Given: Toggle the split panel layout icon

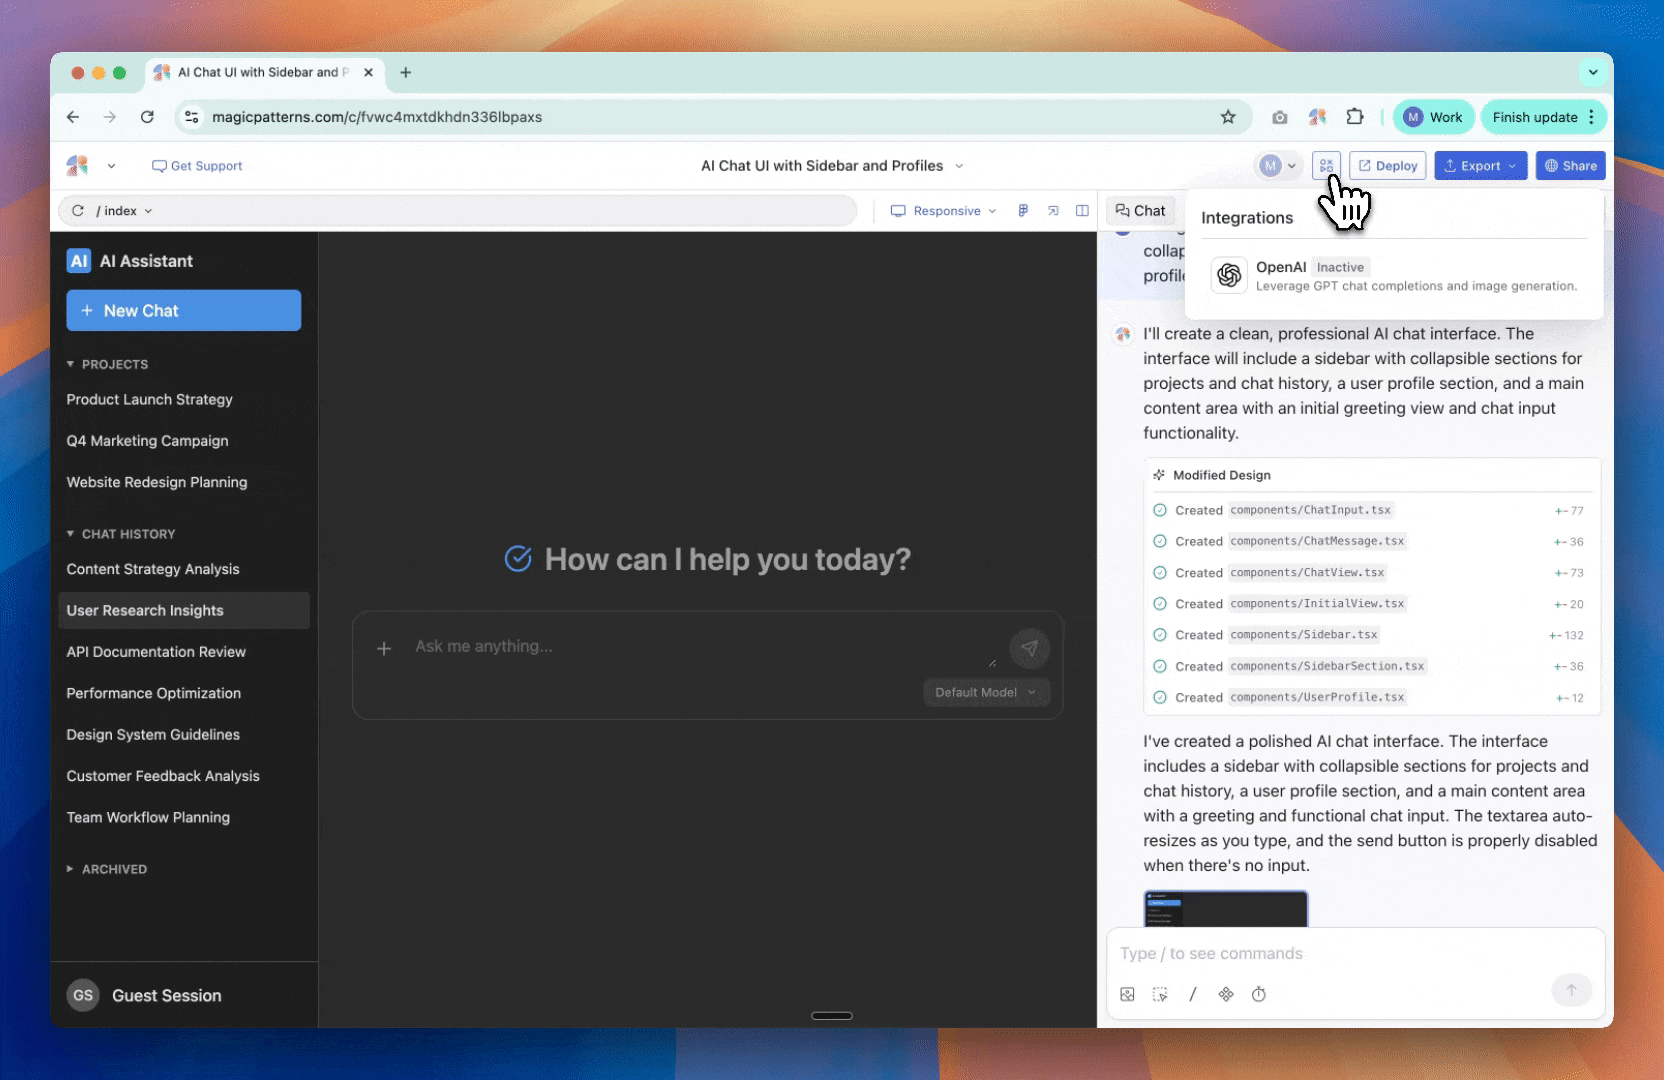Looking at the screenshot, I should pyautogui.click(x=1082, y=211).
